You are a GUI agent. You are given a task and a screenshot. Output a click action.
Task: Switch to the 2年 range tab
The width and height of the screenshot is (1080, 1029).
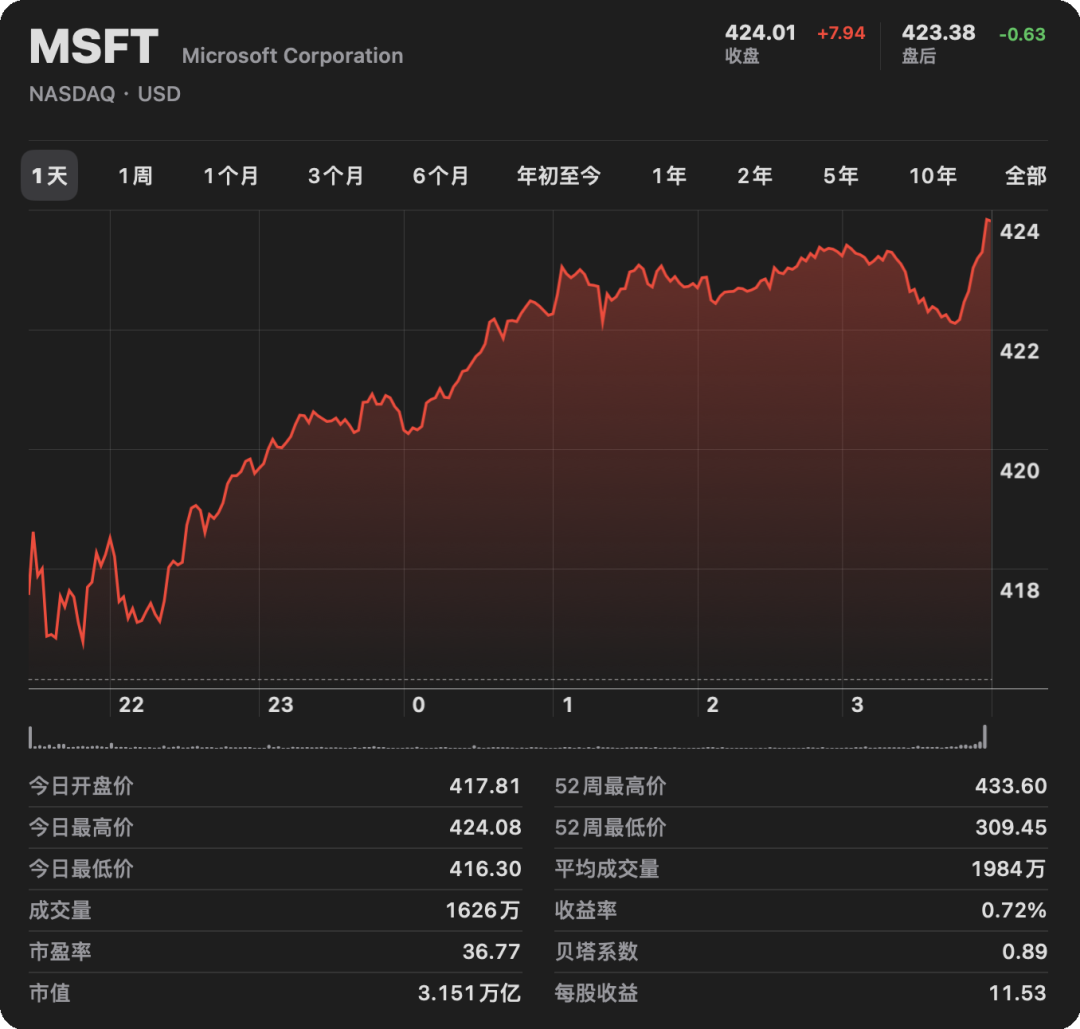[x=755, y=176]
